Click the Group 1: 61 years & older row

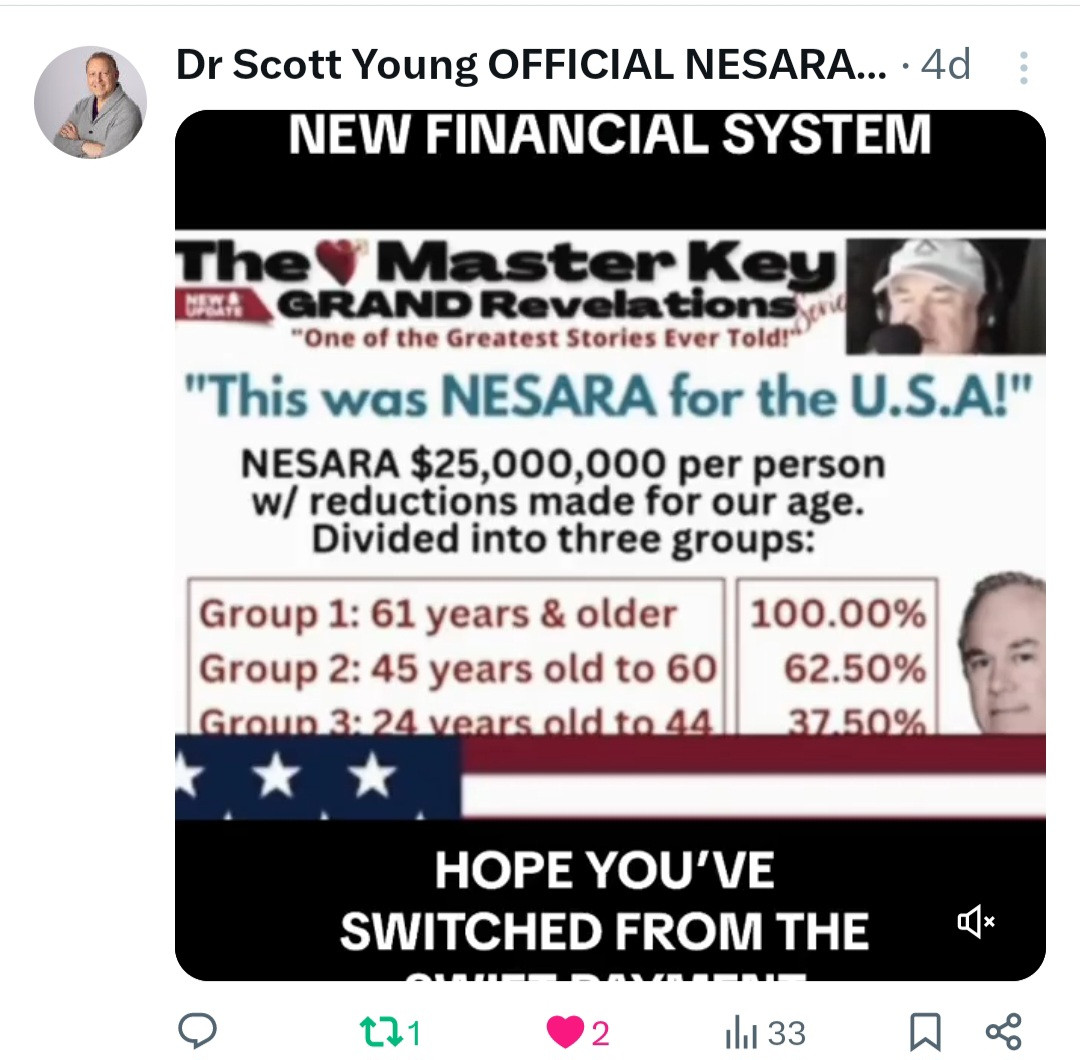click(438, 613)
